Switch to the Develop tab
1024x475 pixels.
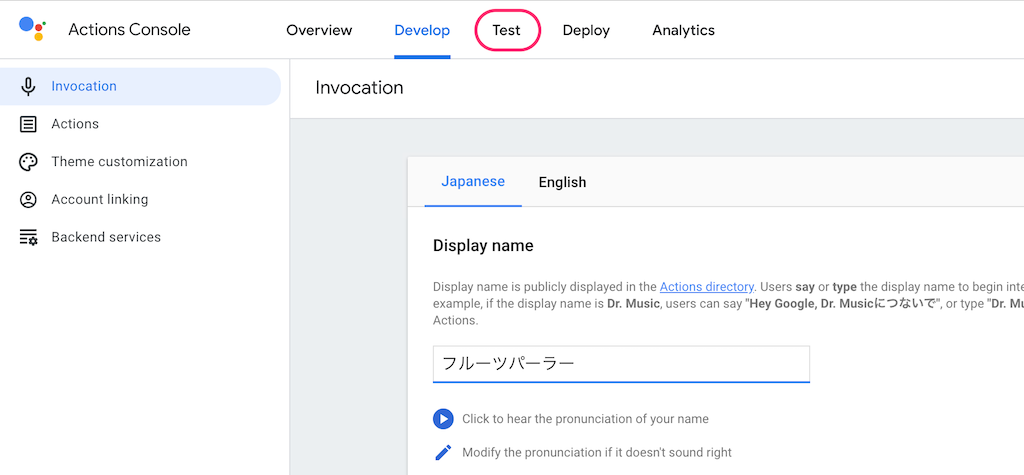[x=422, y=30]
